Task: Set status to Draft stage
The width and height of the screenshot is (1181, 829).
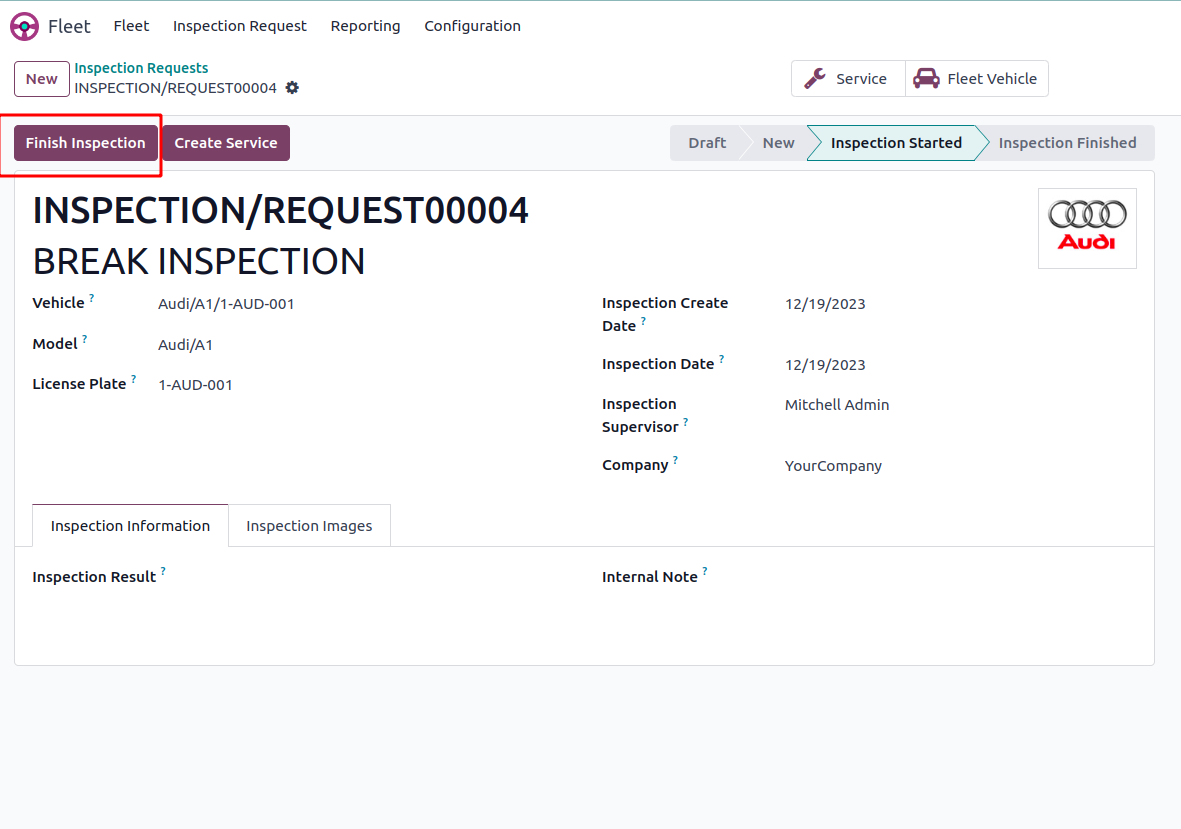Action: (707, 143)
